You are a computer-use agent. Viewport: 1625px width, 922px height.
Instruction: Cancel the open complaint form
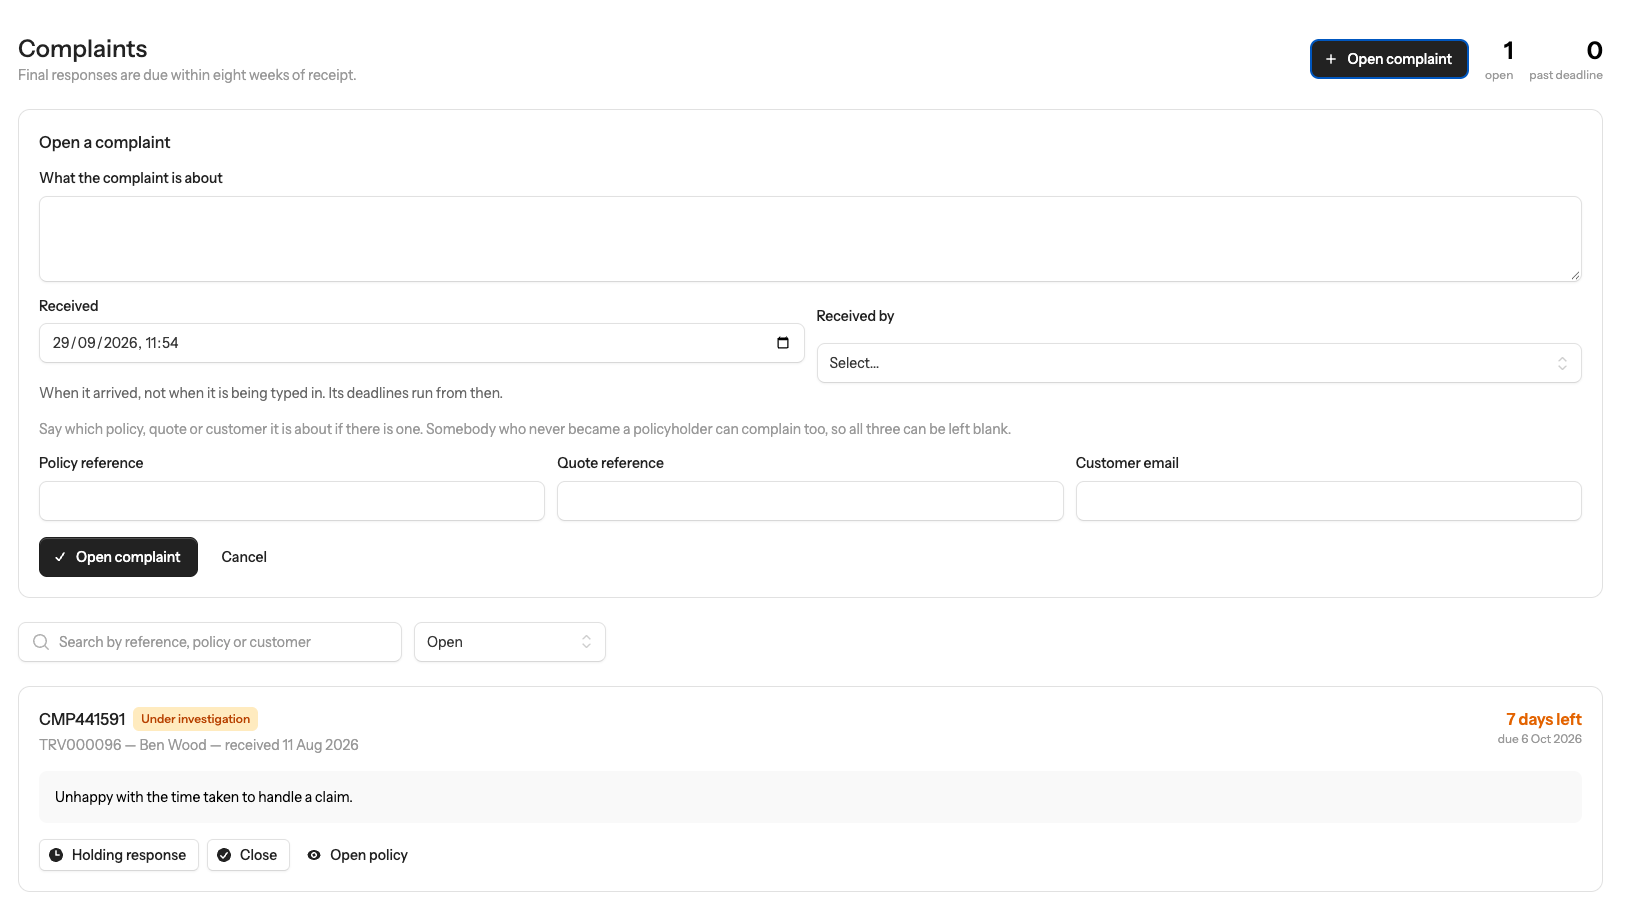[244, 557]
